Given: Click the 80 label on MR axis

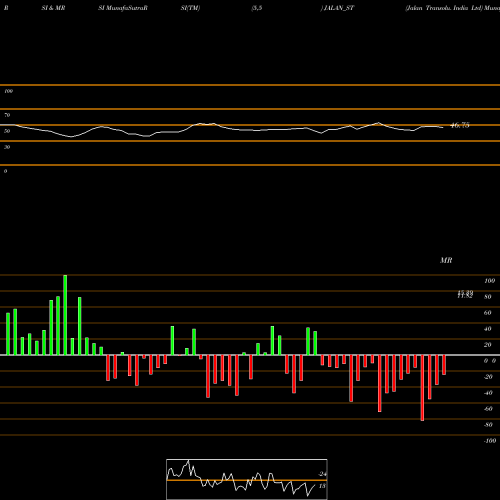Looking at the screenshot, I should (488, 297).
